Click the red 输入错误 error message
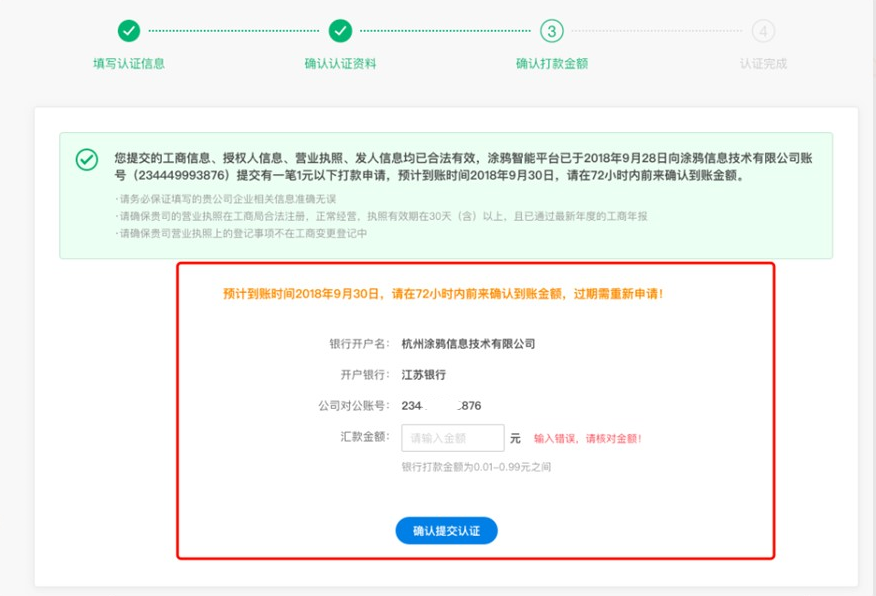This screenshot has width=876, height=596. [x=588, y=438]
